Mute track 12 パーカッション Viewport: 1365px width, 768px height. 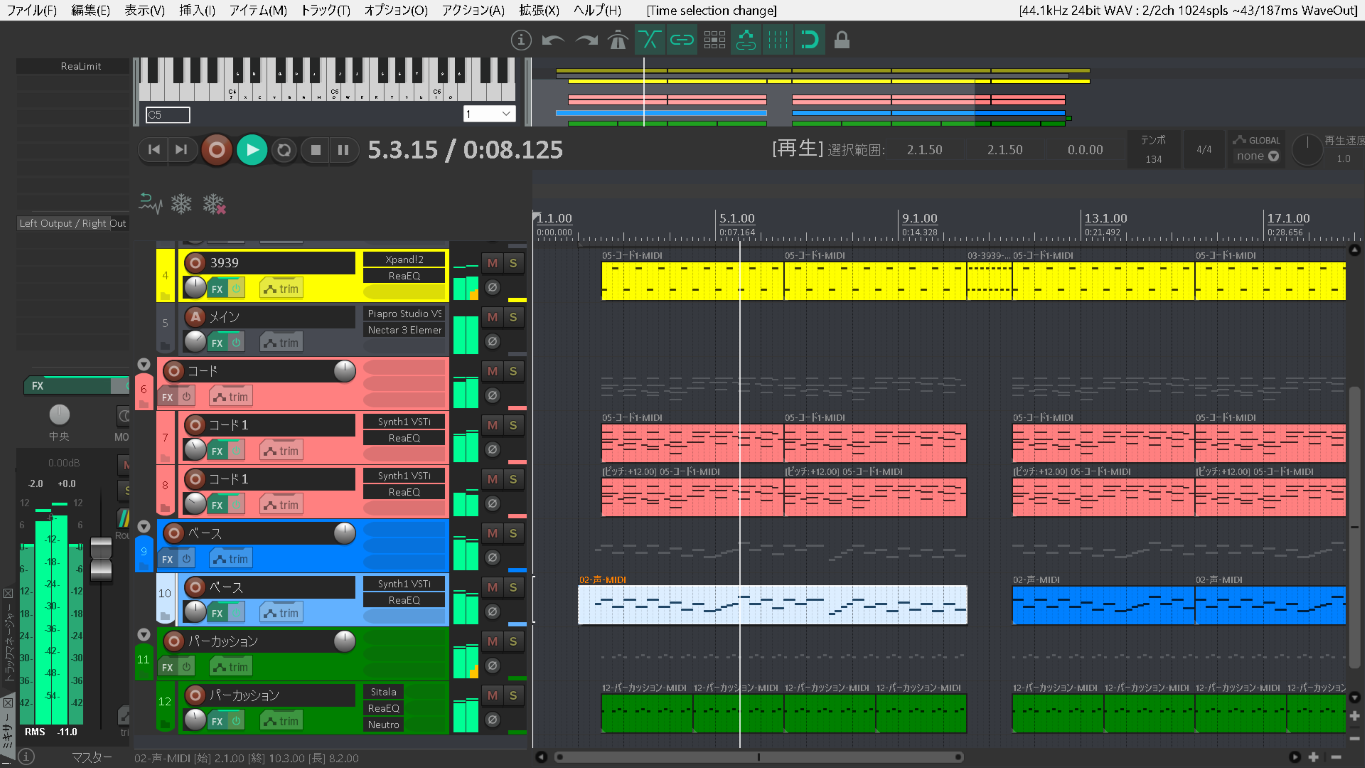coord(492,695)
